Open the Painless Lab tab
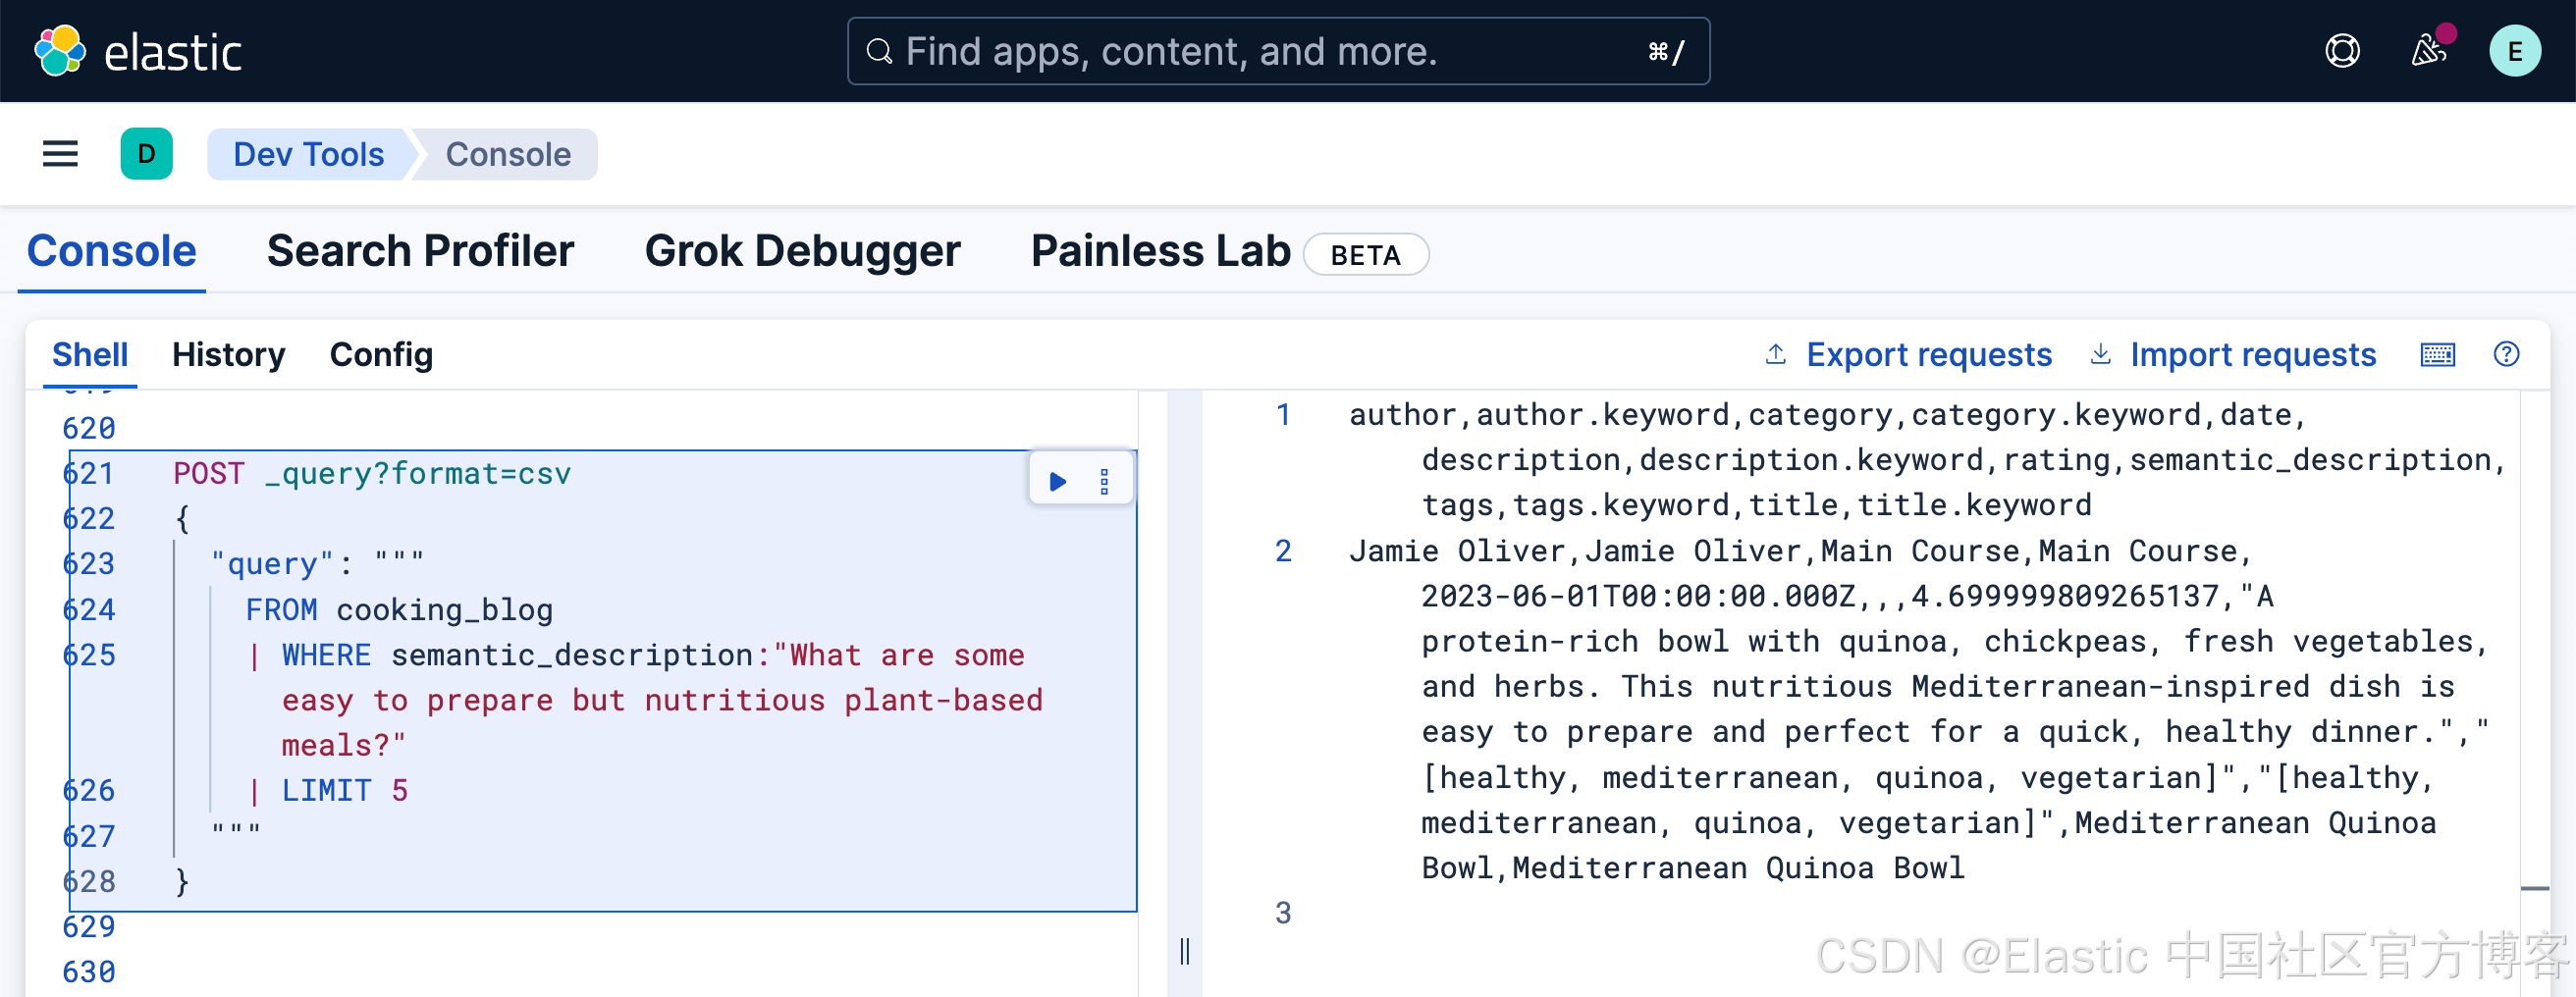Viewport: 2576px width, 997px height. (1161, 251)
